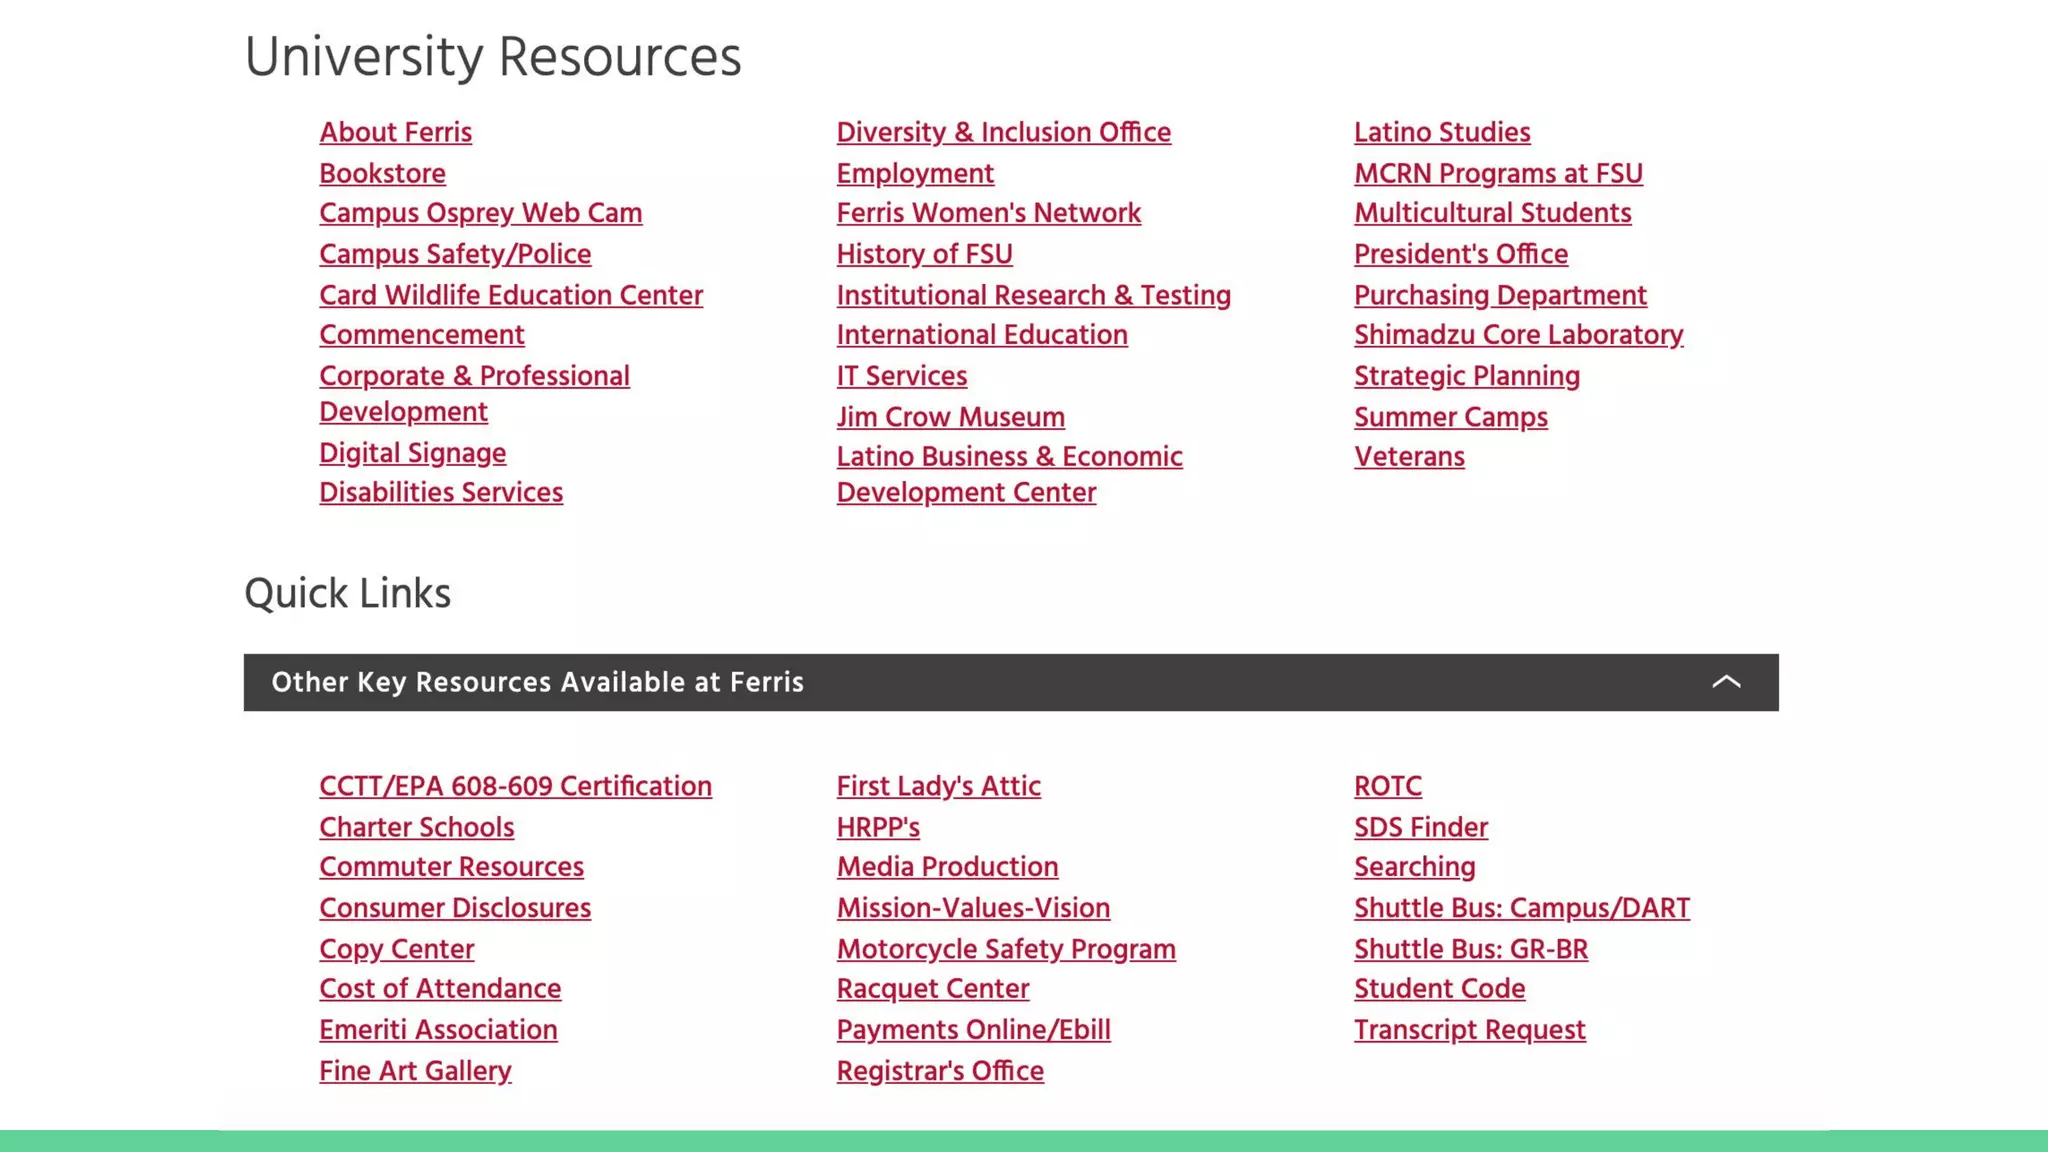This screenshot has height=1152, width=2048.
Task: Open the ROTC link
Action: (1387, 786)
